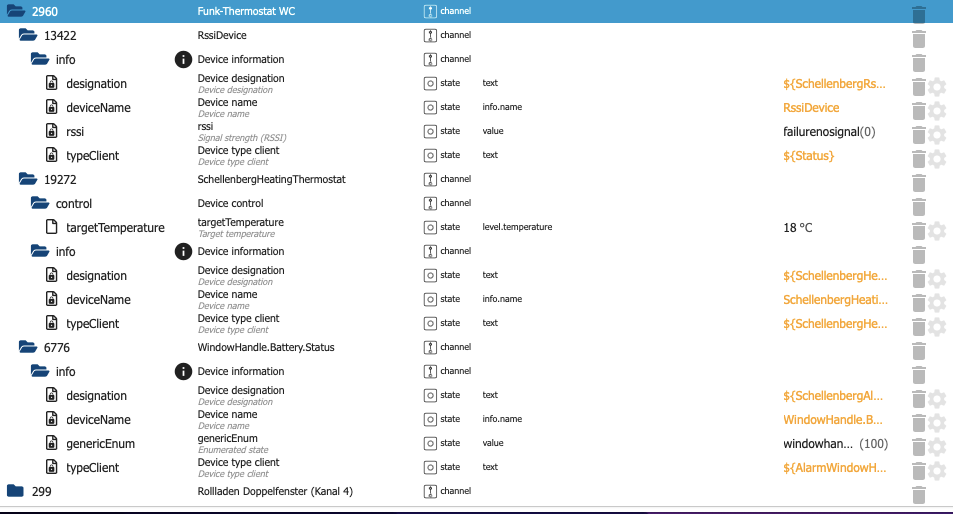Delete the genericEnum state

(918, 447)
